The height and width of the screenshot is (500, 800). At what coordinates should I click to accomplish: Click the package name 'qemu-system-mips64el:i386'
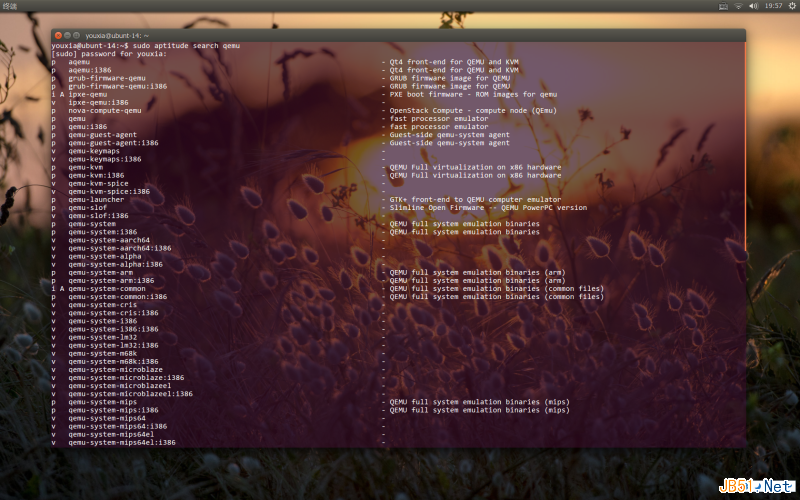[x=122, y=443]
